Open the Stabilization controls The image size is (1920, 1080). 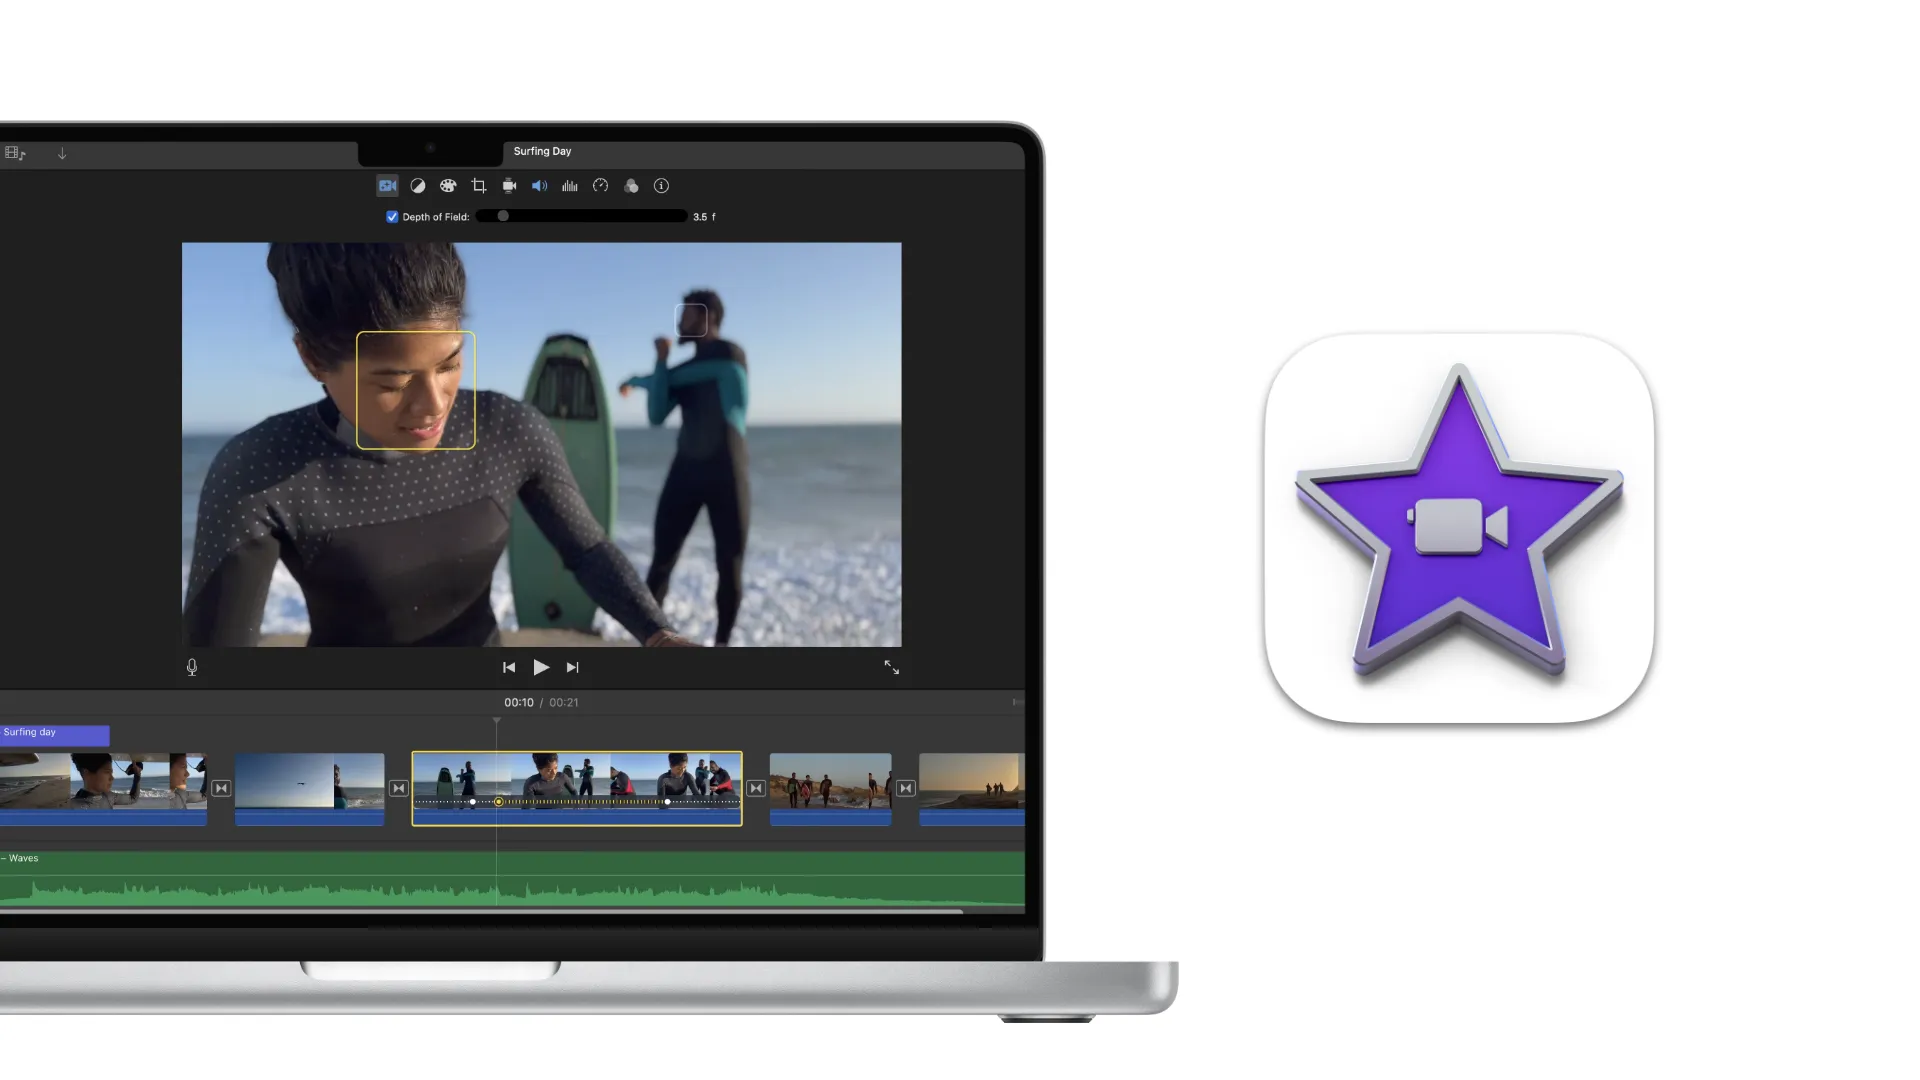pyautogui.click(x=509, y=186)
